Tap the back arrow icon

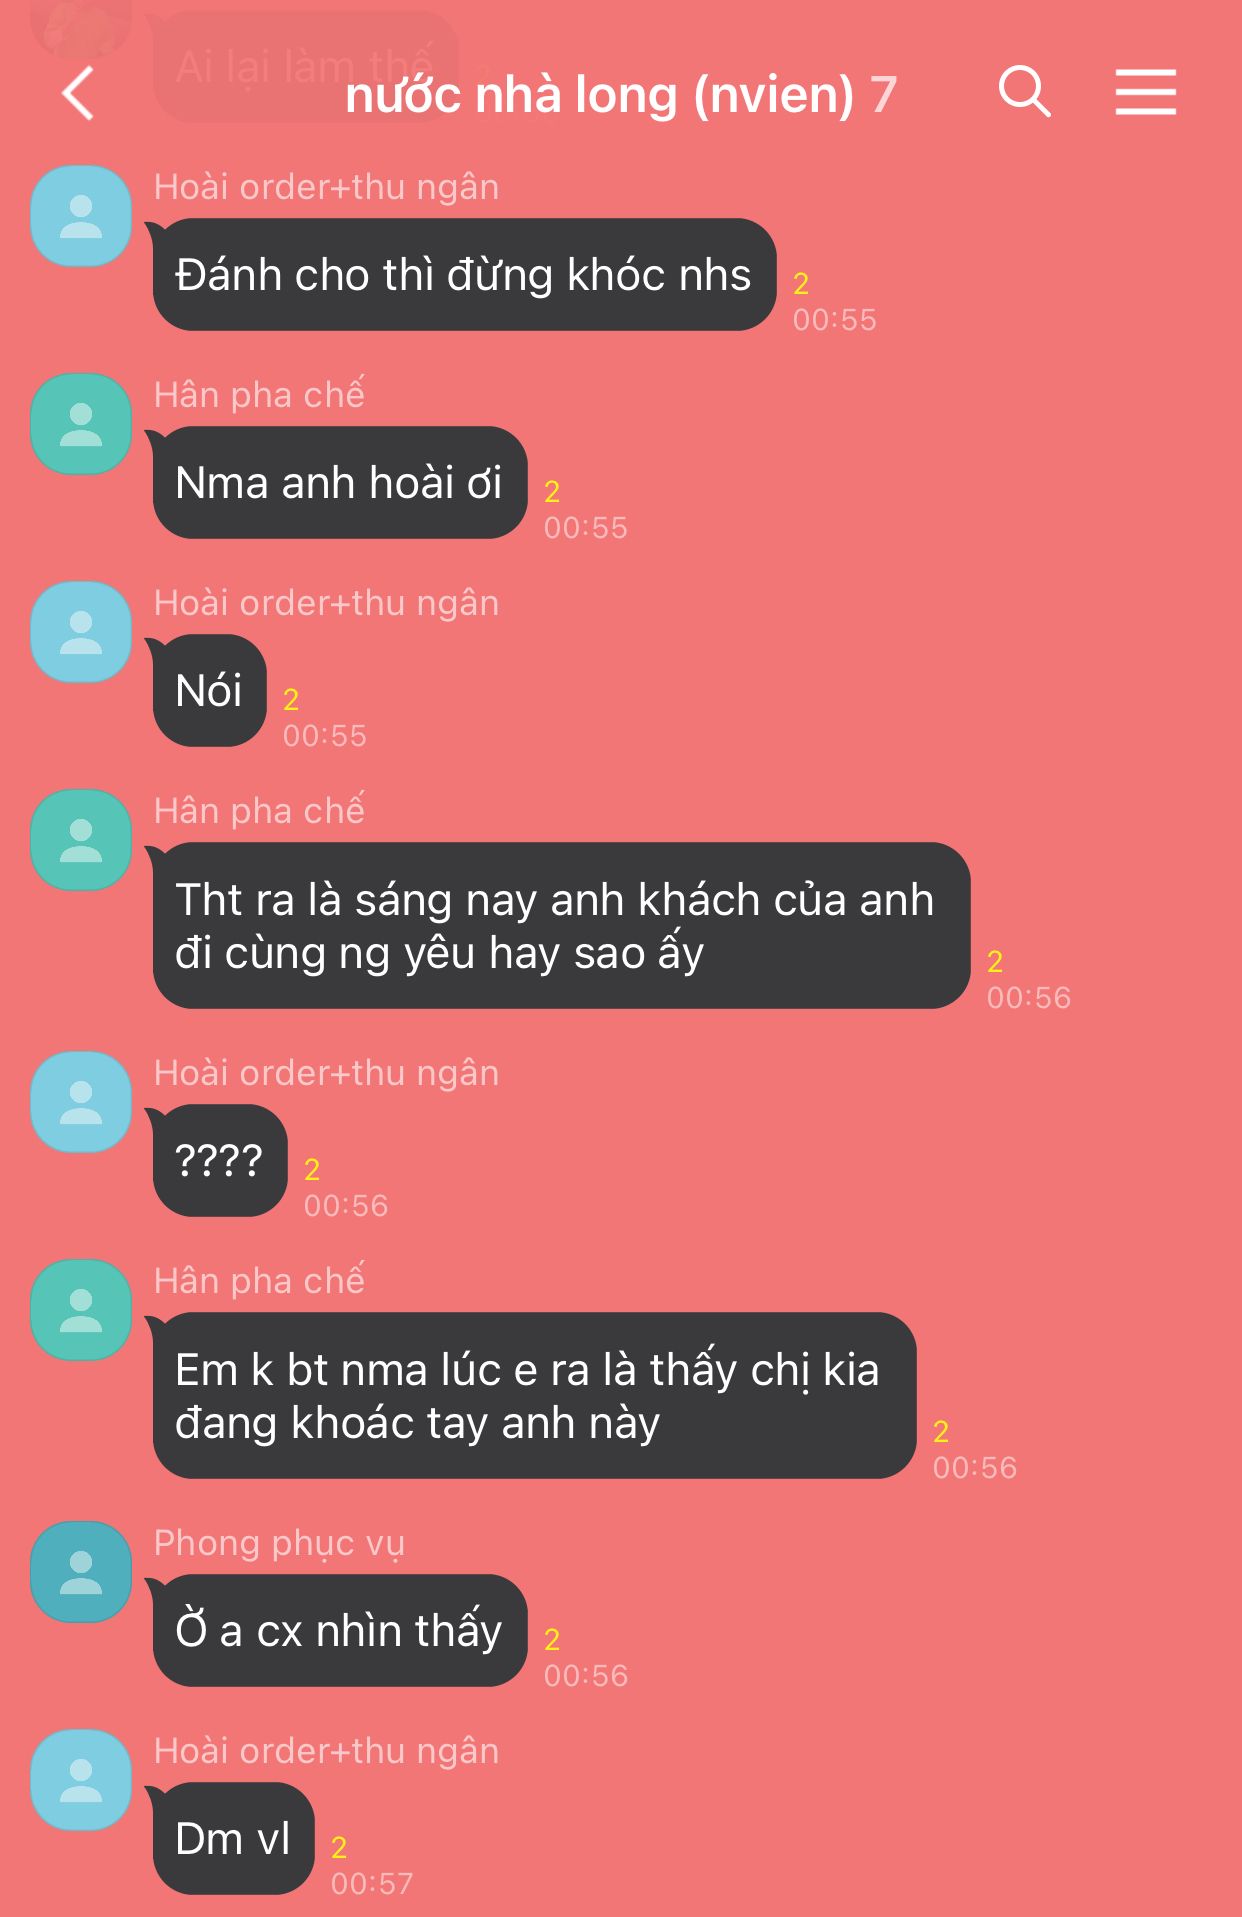click(x=78, y=94)
